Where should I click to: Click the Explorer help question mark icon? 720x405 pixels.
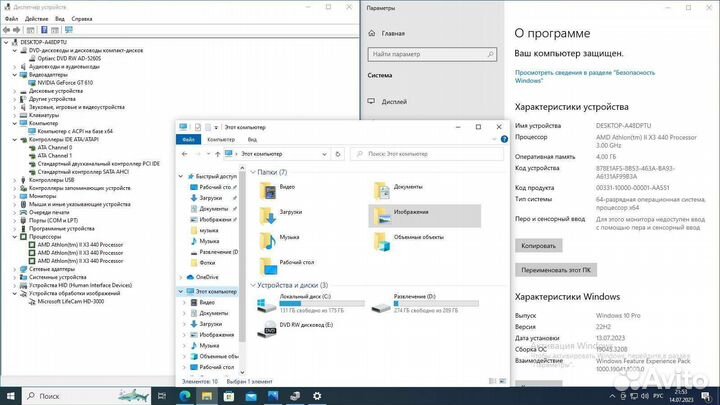point(504,139)
